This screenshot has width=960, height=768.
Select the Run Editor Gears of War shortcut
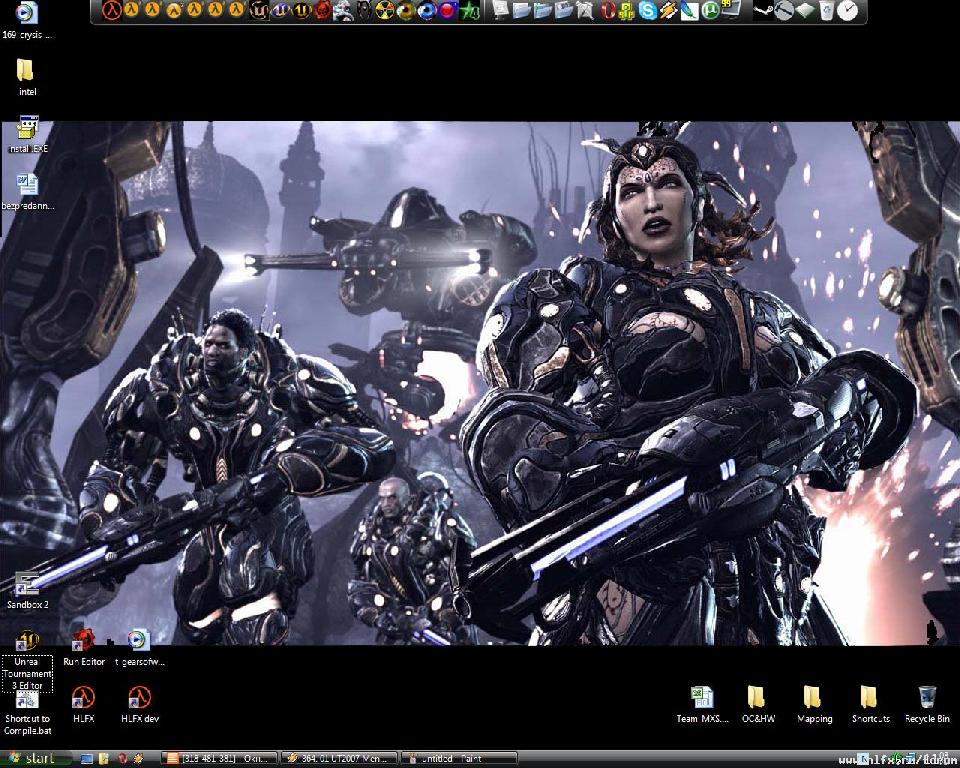coord(83,648)
